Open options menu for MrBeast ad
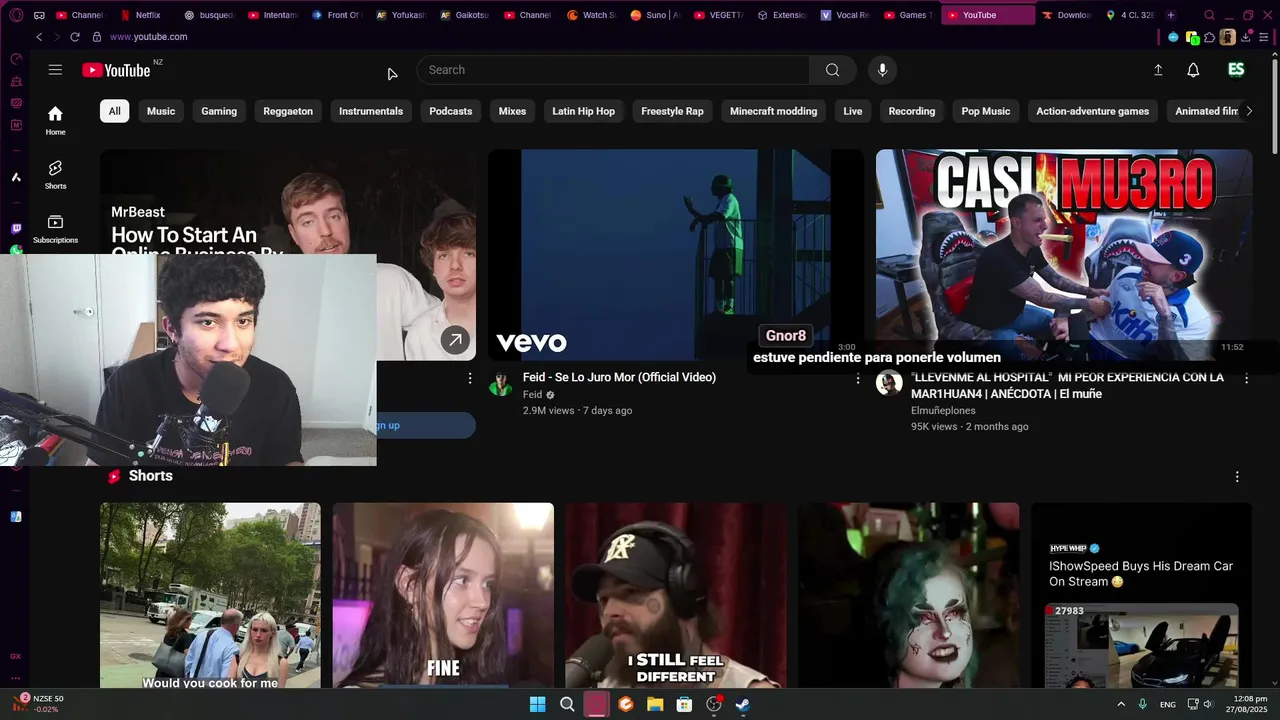Image resolution: width=1280 pixels, height=720 pixels. tap(470, 378)
